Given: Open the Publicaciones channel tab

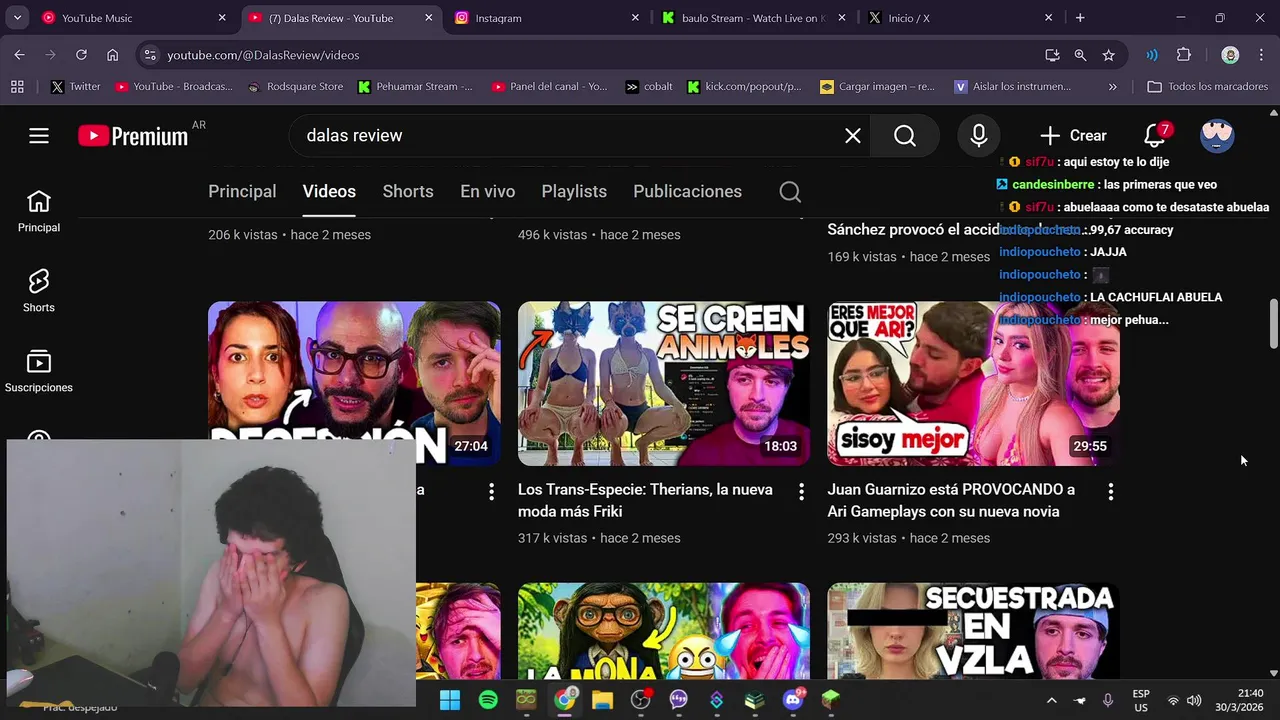Looking at the screenshot, I should coord(687,191).
